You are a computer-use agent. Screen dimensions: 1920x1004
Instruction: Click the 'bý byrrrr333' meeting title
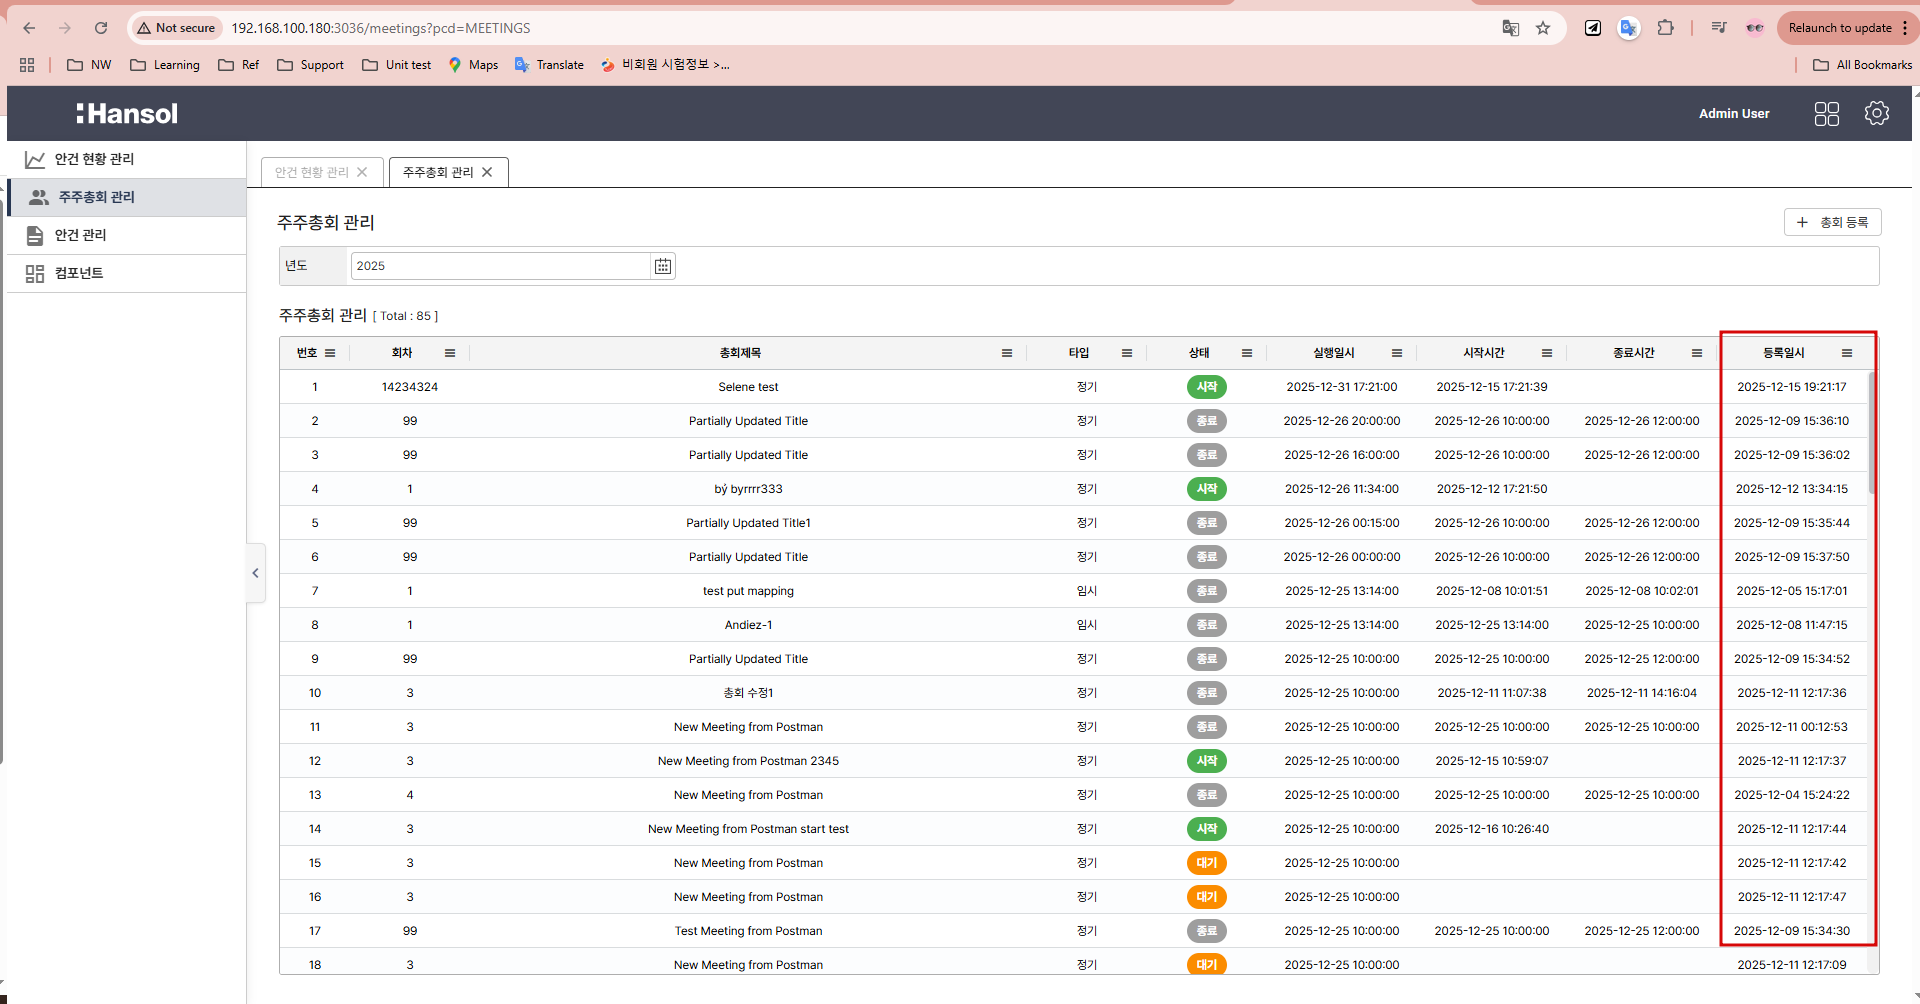pos(748,489)
